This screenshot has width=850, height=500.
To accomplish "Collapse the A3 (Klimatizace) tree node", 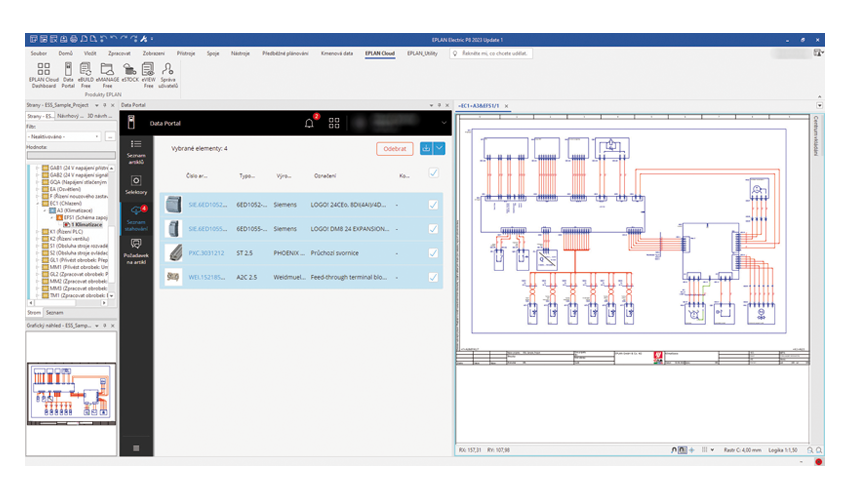I will pos(45,210).
